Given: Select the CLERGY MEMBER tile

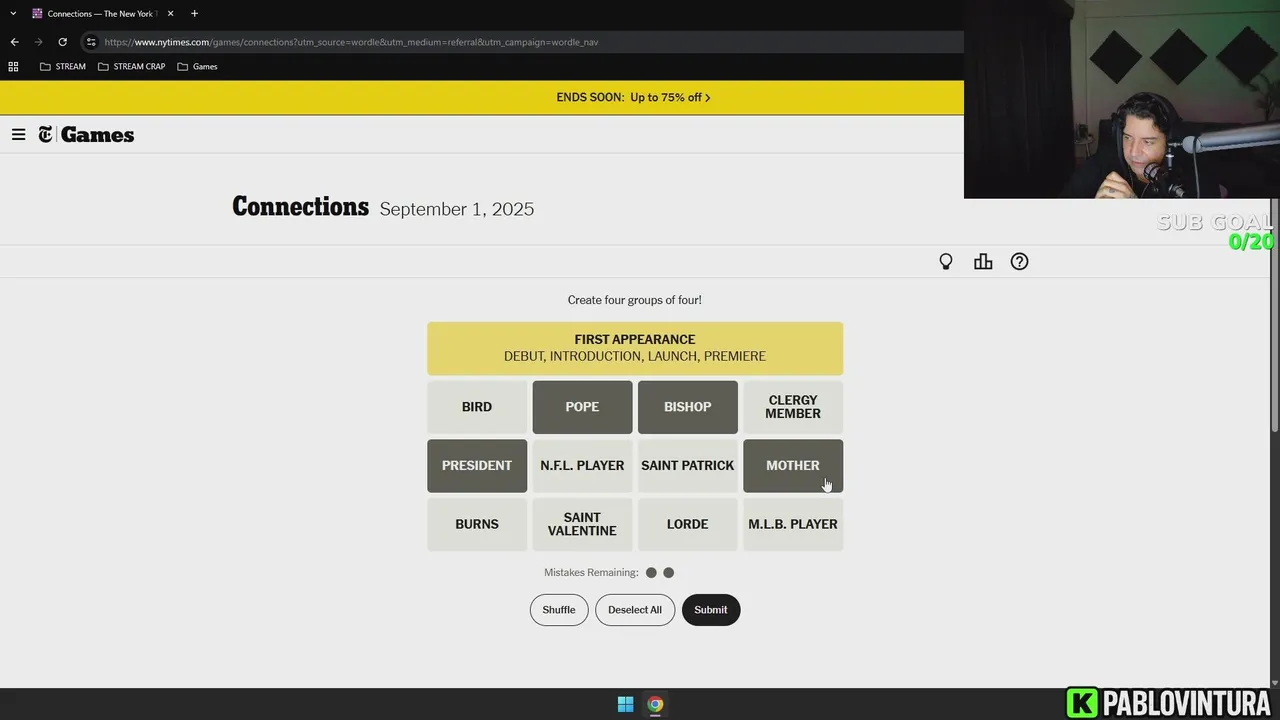Looking at the screenshot, I should coord(793,407).
